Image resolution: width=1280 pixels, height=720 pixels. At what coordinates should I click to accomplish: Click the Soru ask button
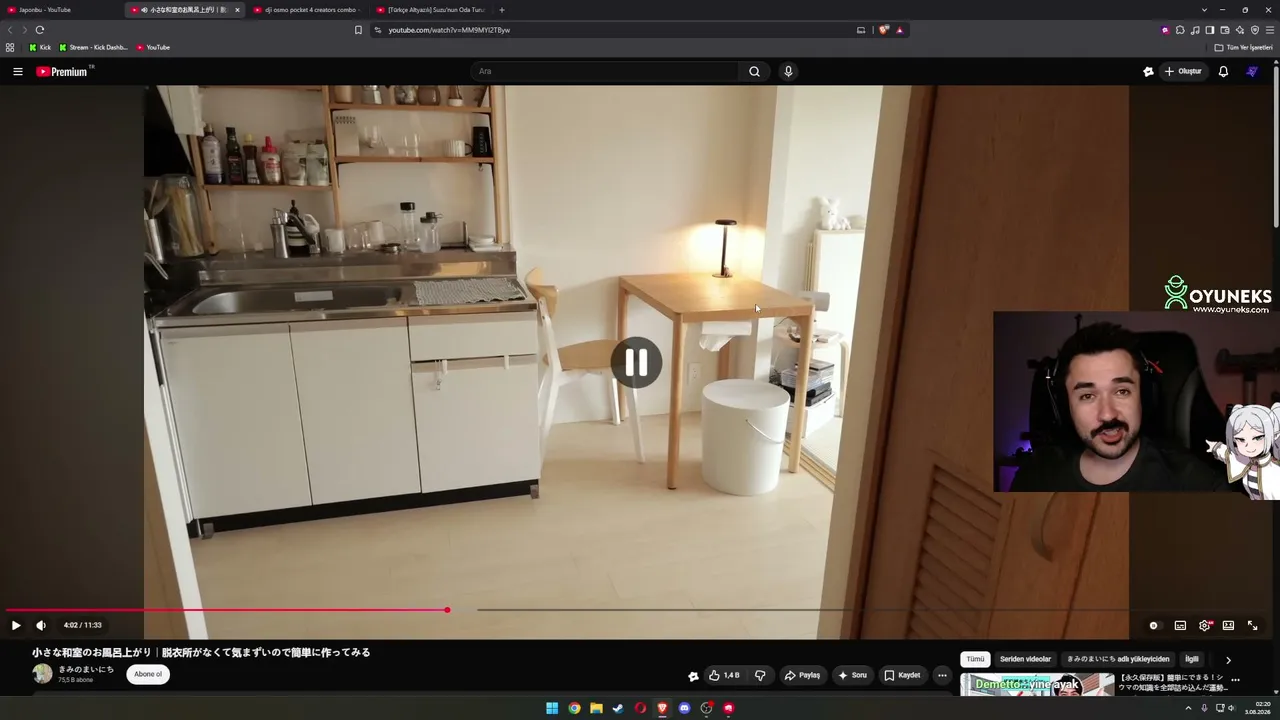pyautogui.click(x=852, y=675)
